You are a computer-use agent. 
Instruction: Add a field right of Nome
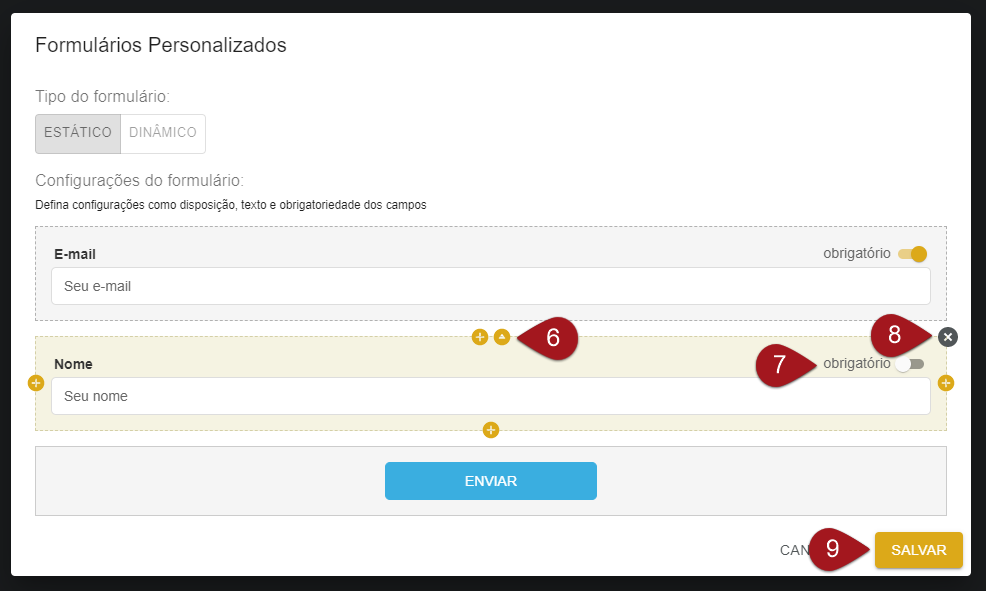click(946, 383)
